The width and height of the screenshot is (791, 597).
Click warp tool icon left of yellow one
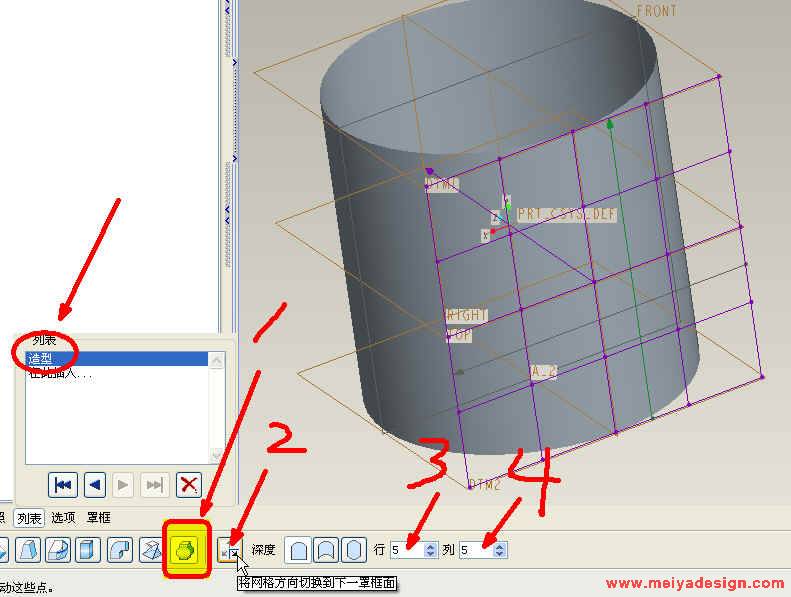coord(151,550)
